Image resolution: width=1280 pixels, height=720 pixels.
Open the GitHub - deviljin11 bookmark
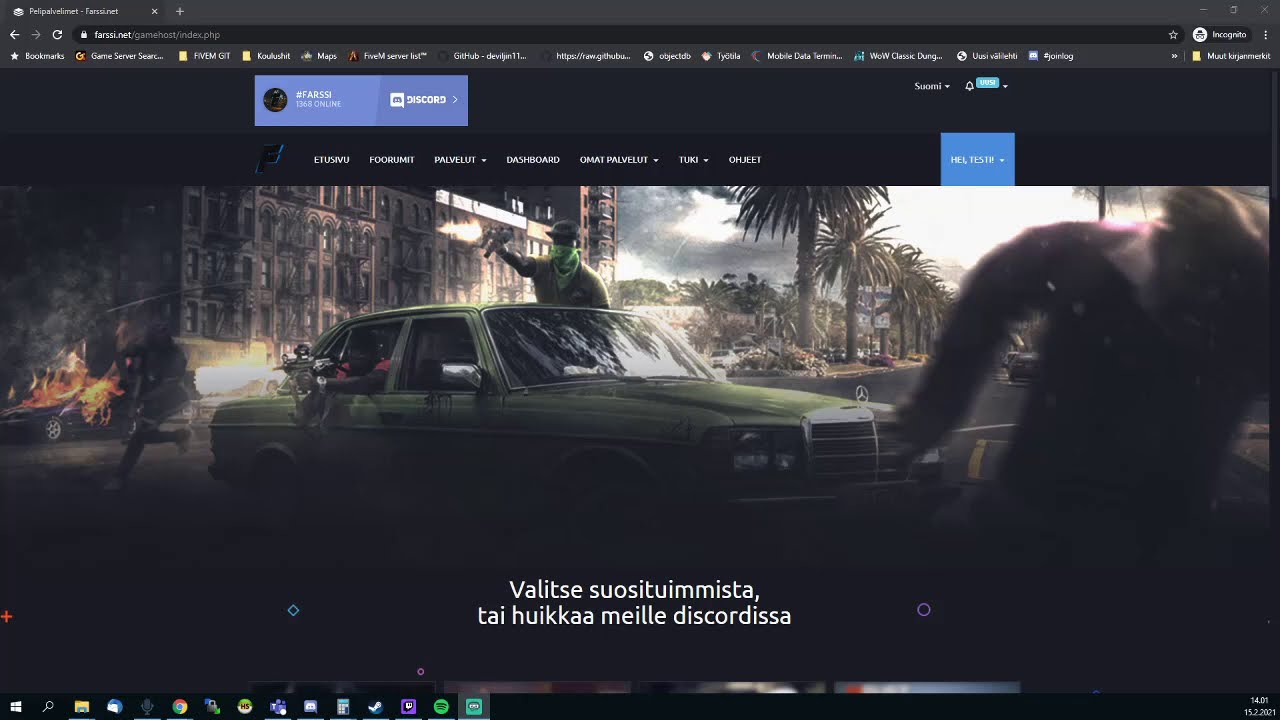pos(483,56)
